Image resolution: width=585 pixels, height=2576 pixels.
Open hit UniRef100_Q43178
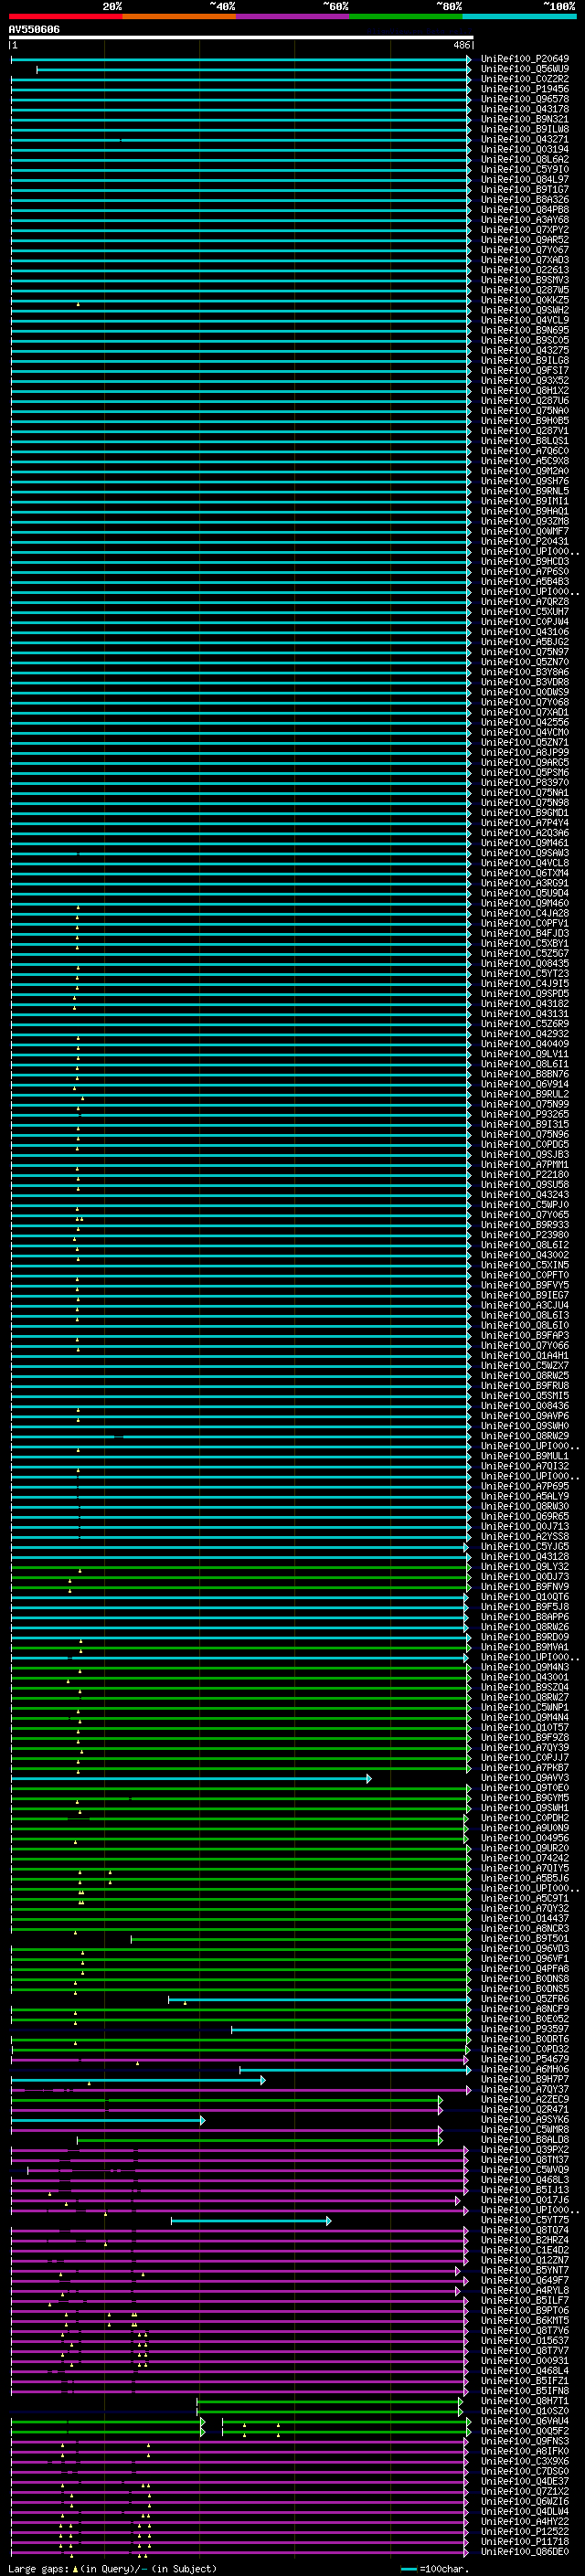point(525,109)
